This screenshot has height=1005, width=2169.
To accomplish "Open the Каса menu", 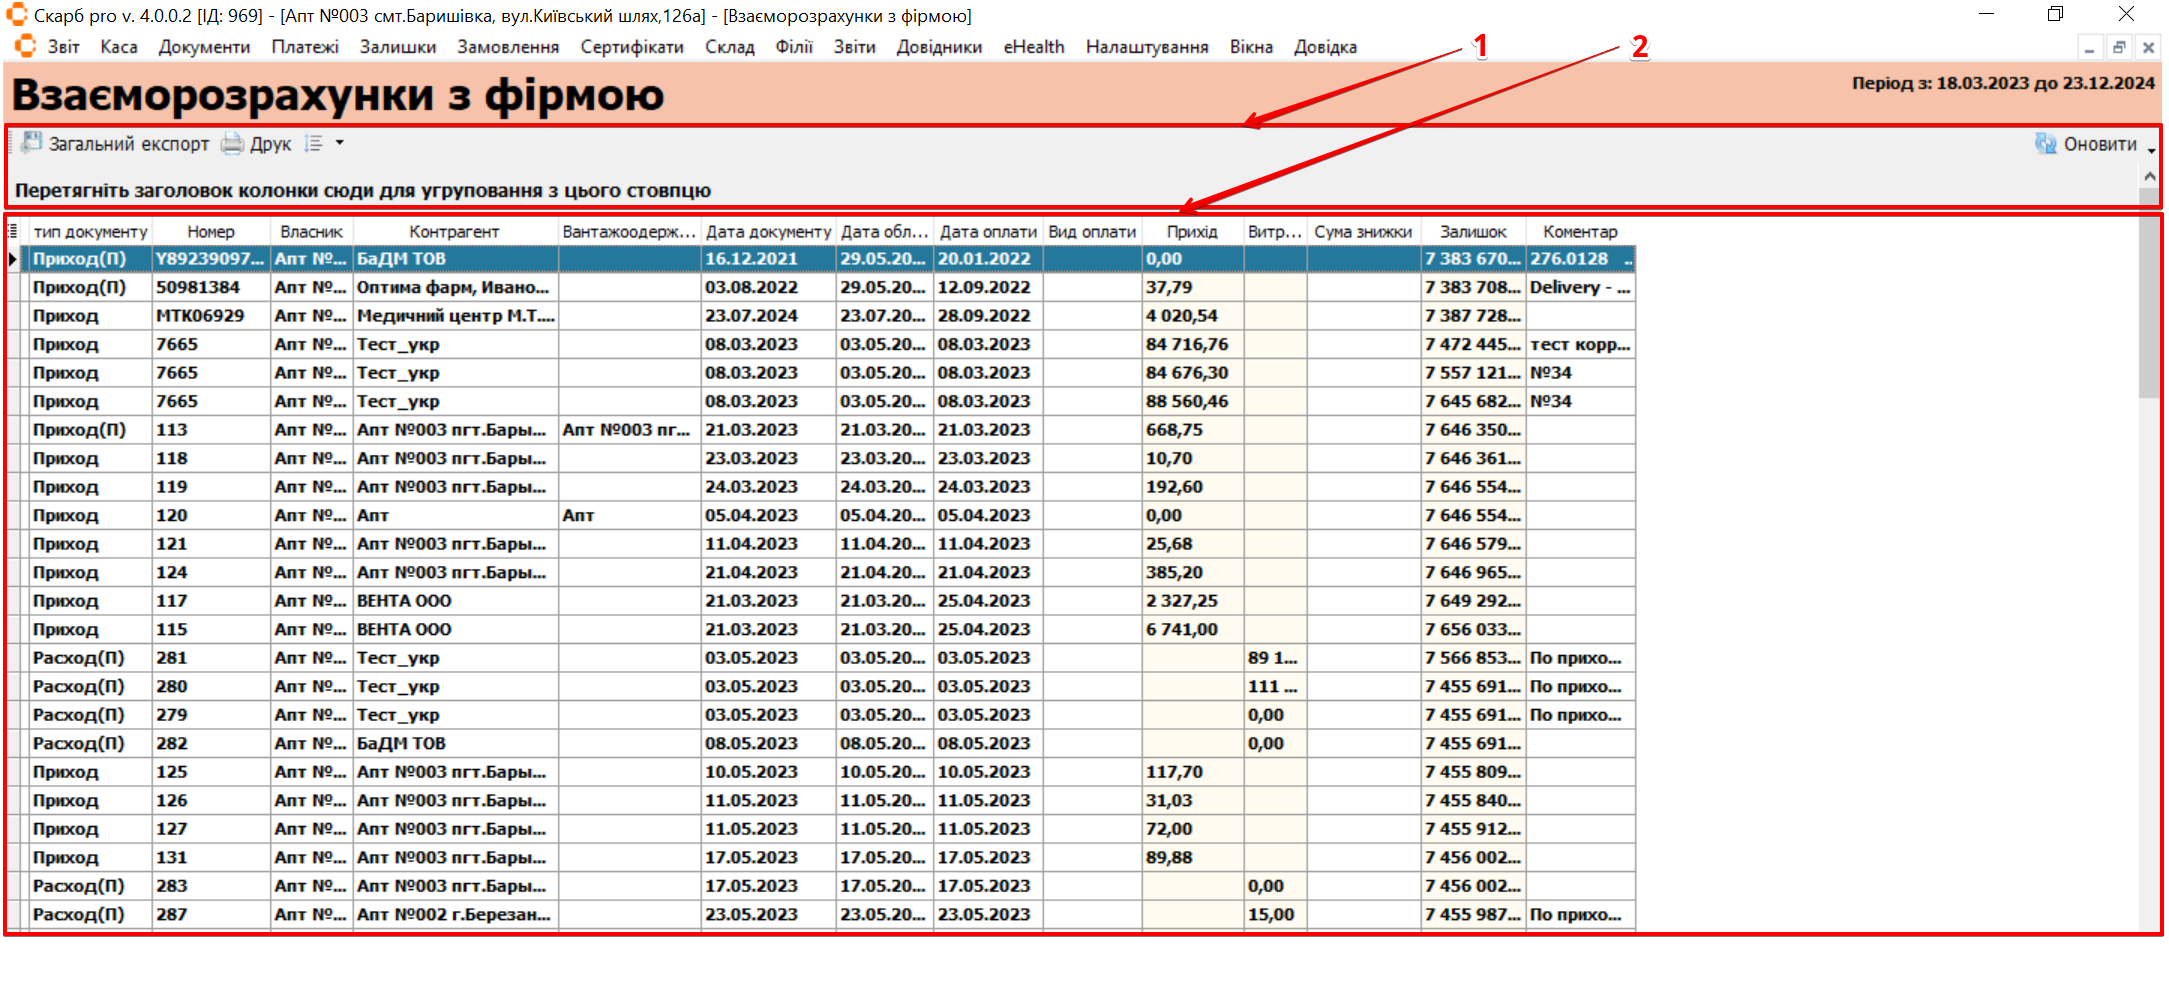I will point(119,47).
